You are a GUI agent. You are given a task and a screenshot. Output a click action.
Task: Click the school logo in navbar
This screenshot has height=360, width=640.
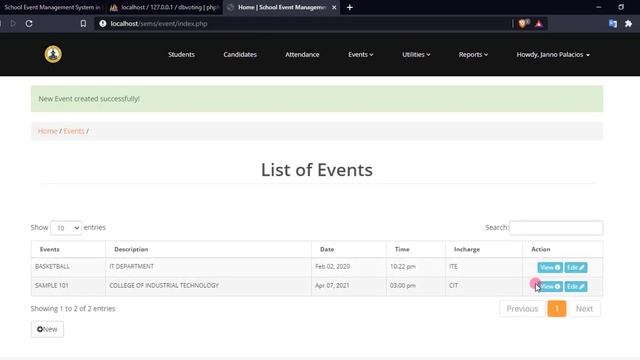pyautogui.click(x=53, y=54)
